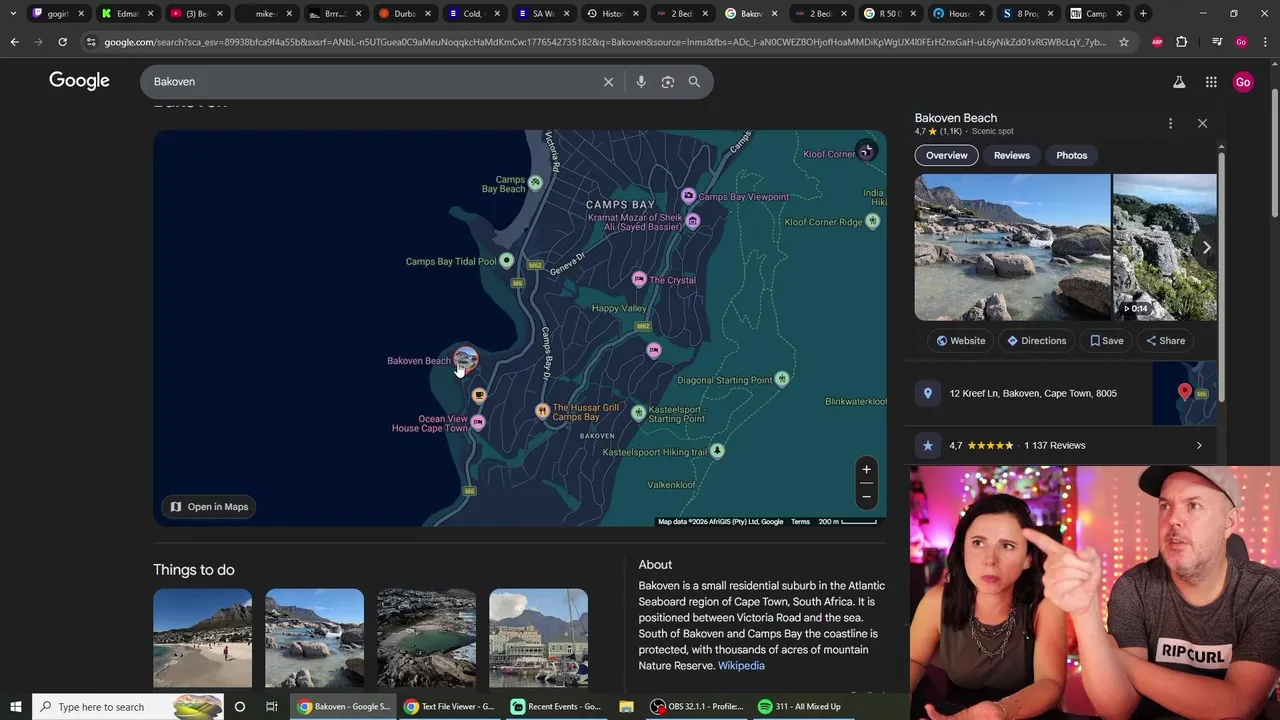This screenshot has height=720, width=1280.
Task: Open more options in Bakoven Beach panel
Action: 1170,123
